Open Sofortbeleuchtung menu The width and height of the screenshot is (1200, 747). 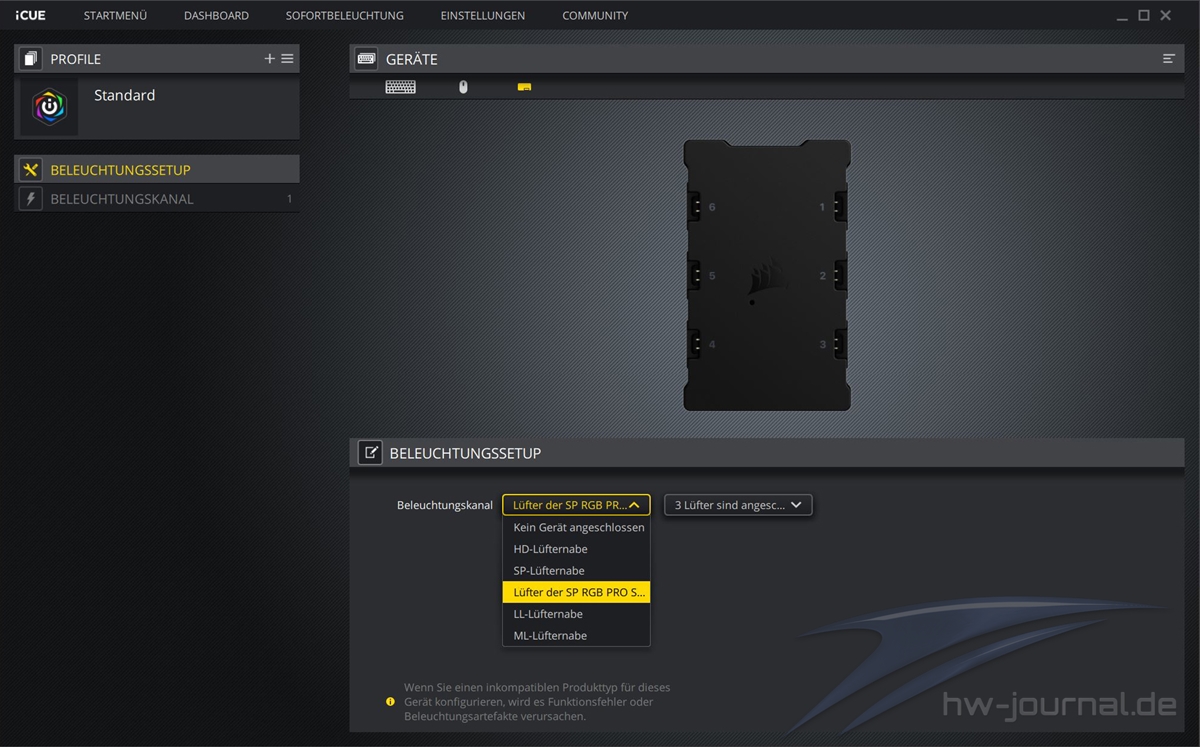pos(345,16)
